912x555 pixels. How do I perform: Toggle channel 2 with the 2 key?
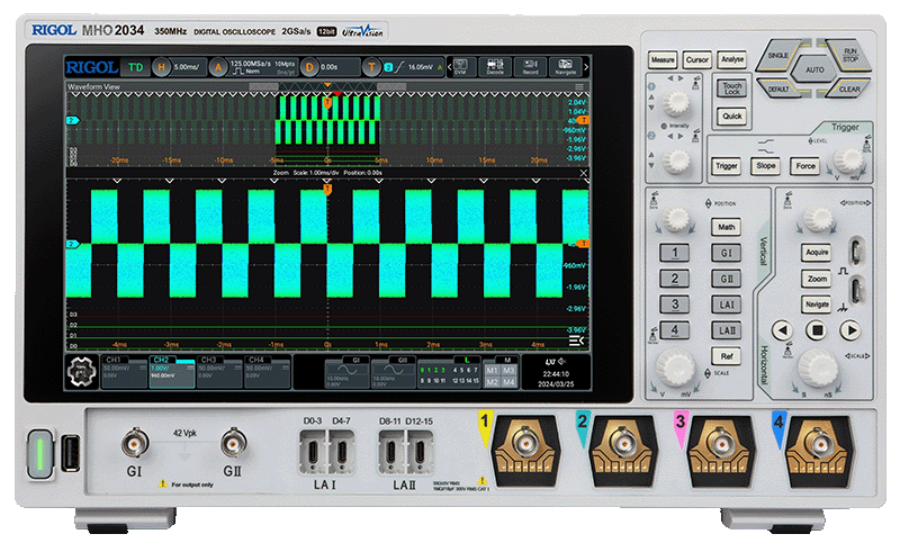(x=675, y=279)
